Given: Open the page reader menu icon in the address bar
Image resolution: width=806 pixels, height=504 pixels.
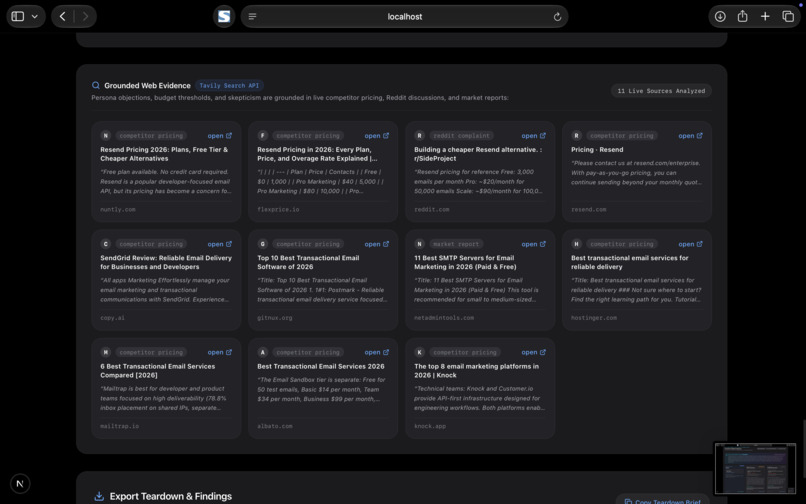Looking at the screenshot, I should (252, 16).
